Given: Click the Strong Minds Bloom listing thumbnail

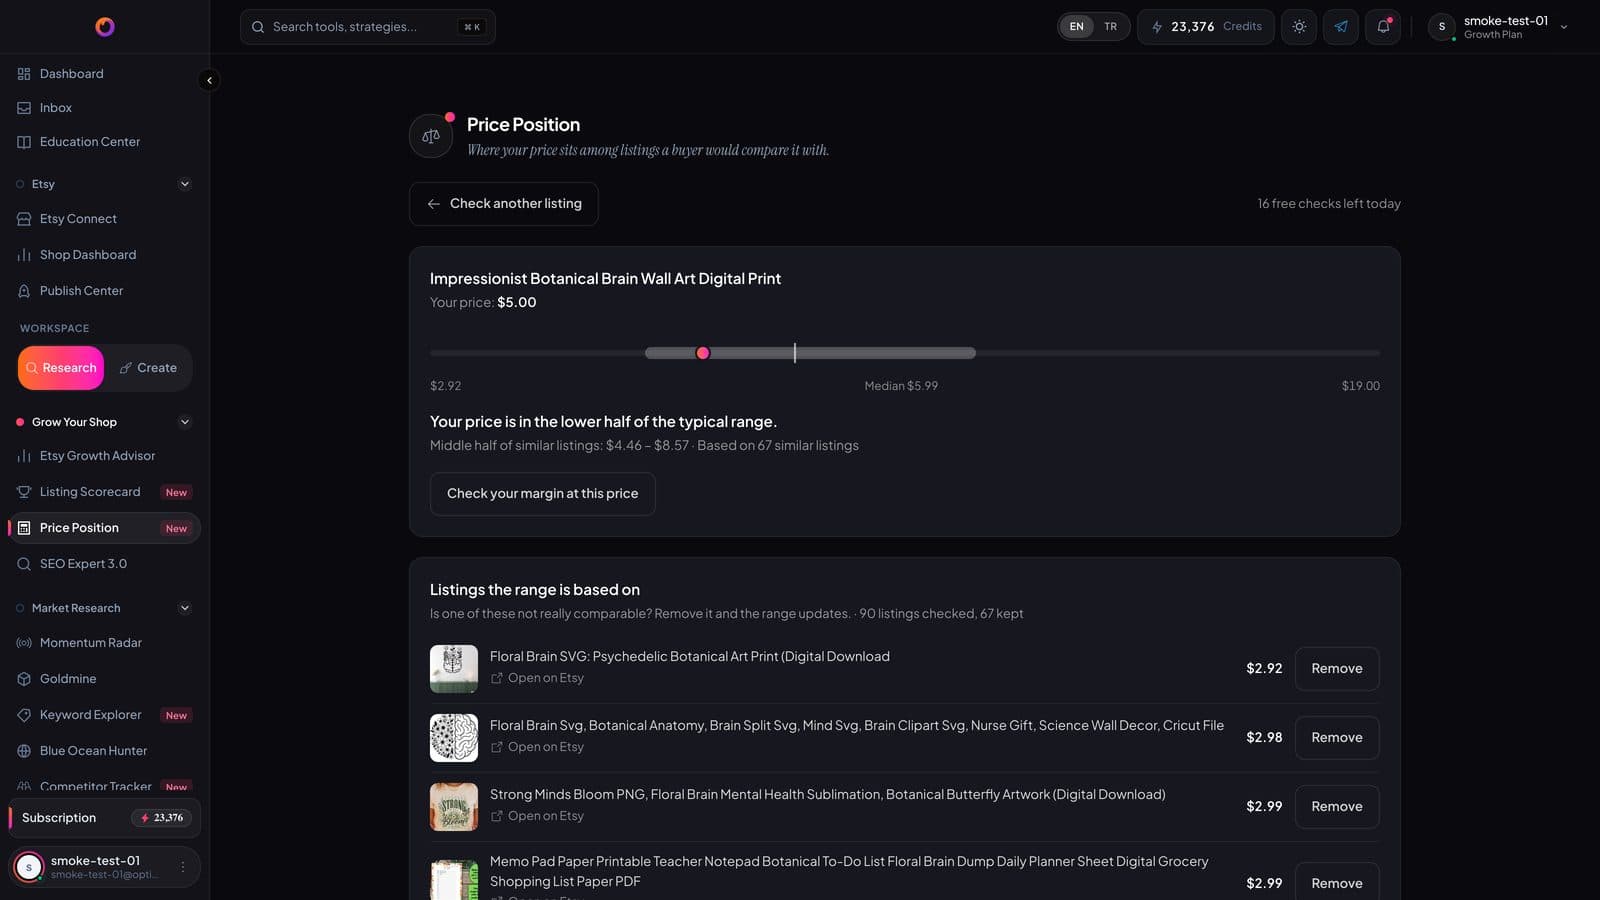Looking at the screenshot, I should coord(454,807).
